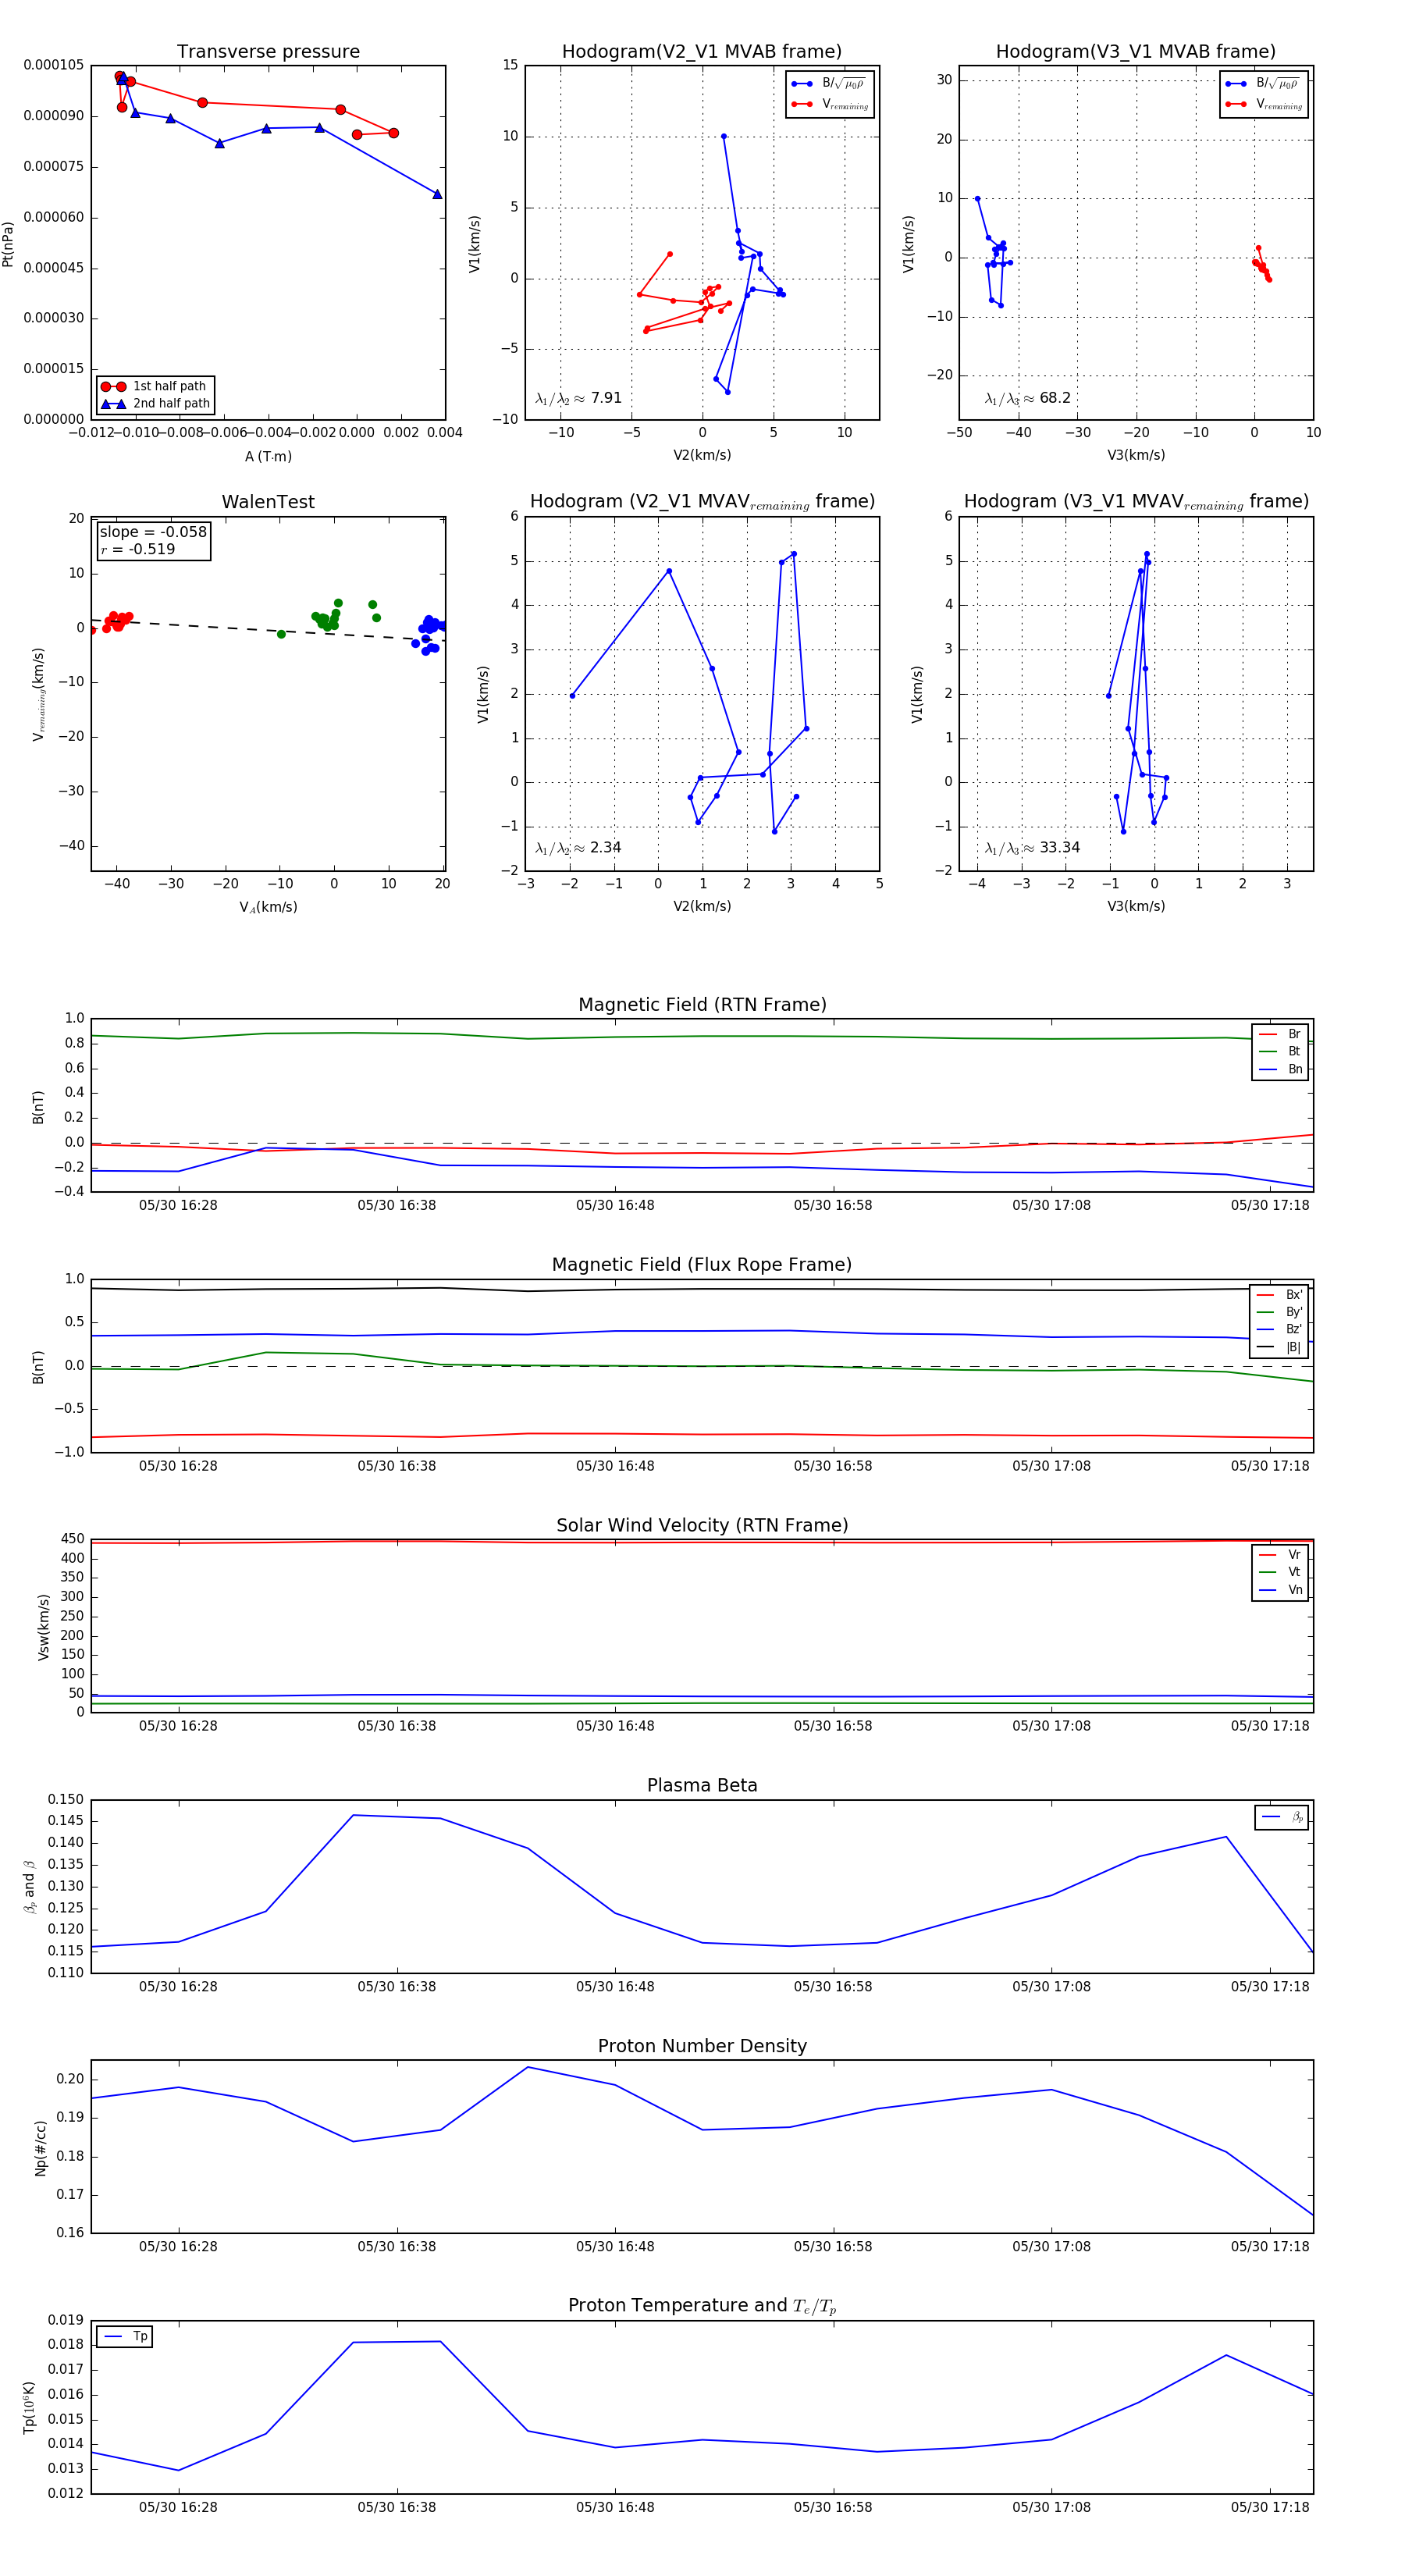This screenshot has width=1405, height=2576.
Task: Select the "Bt" legend entry
Action: click(x=1280, y=1052)
